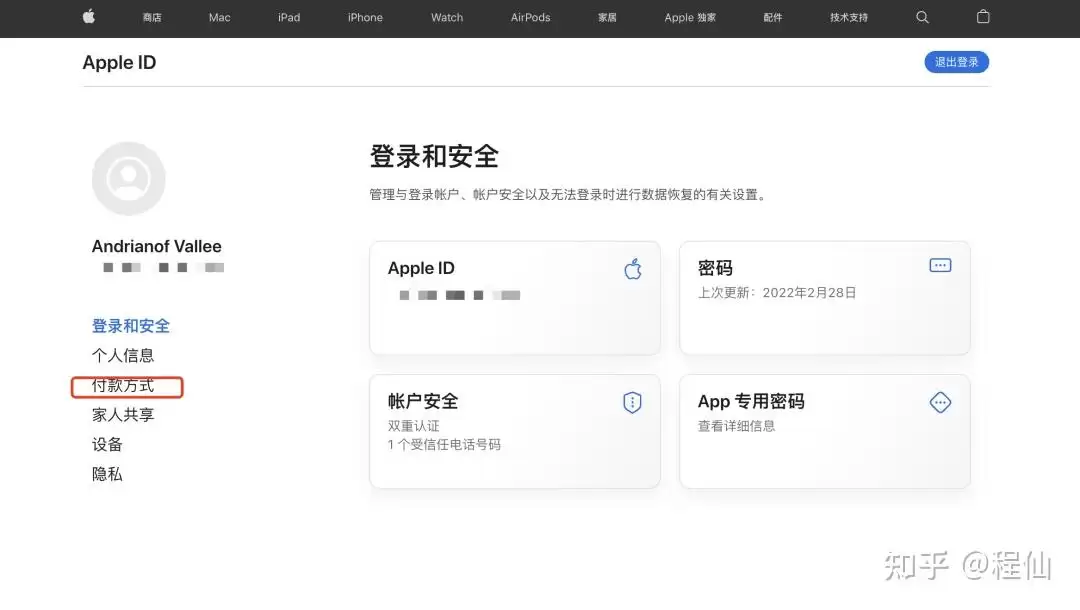This screenshot has width=1080, height=610.
Task: Click the blue Apple icon on the Apple ID card
Action: [x=632, y=268]
